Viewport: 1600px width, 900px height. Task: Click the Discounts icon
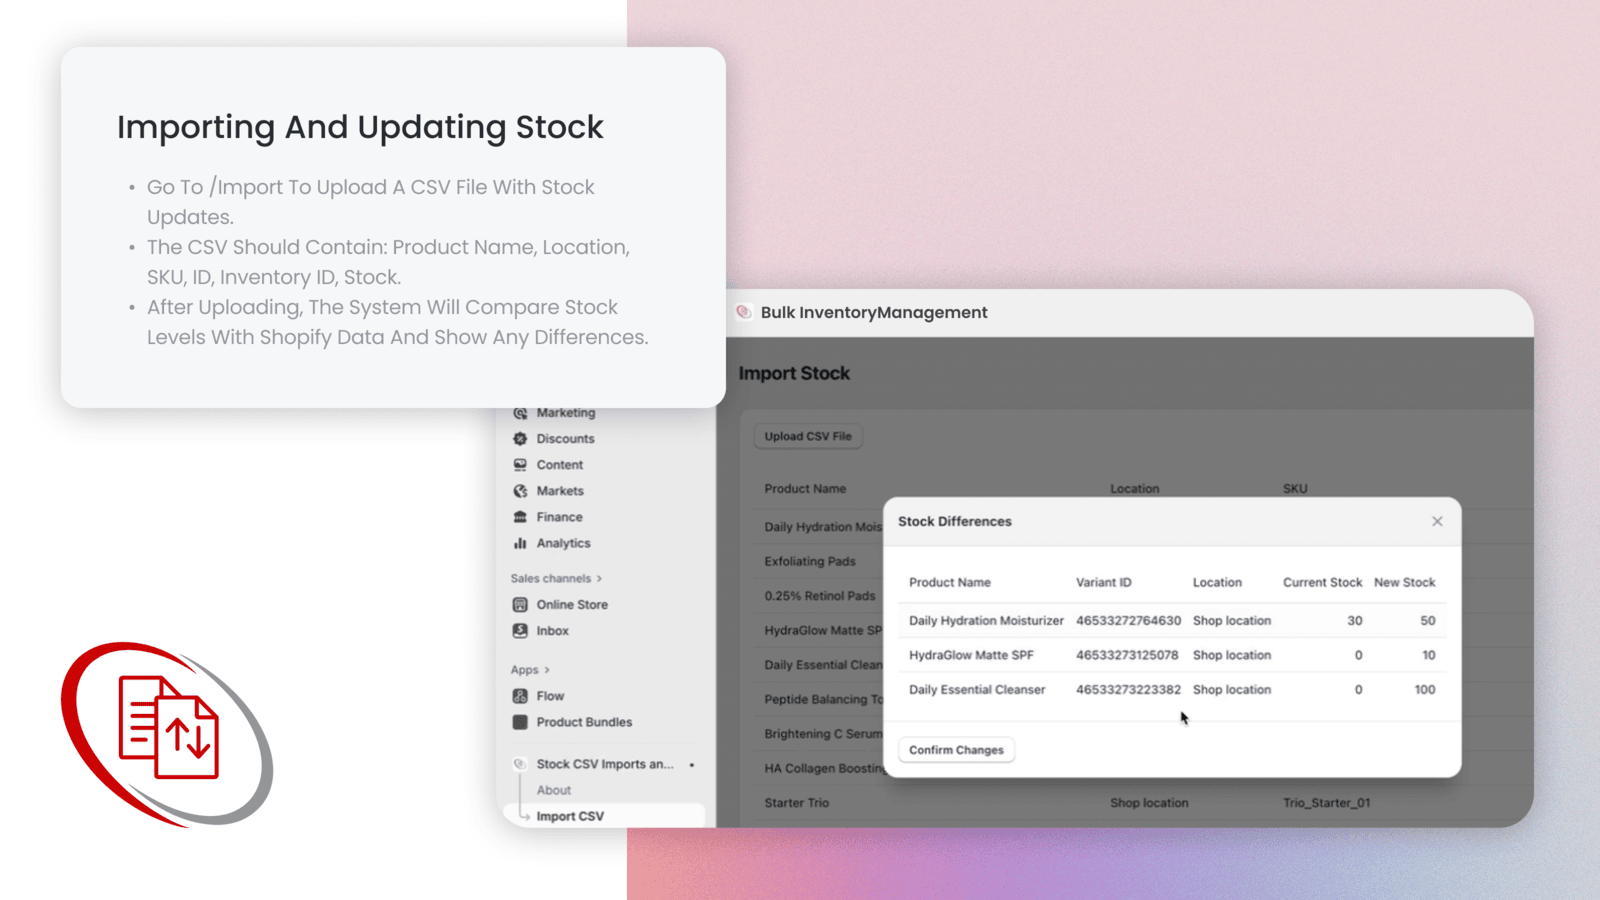521,438
